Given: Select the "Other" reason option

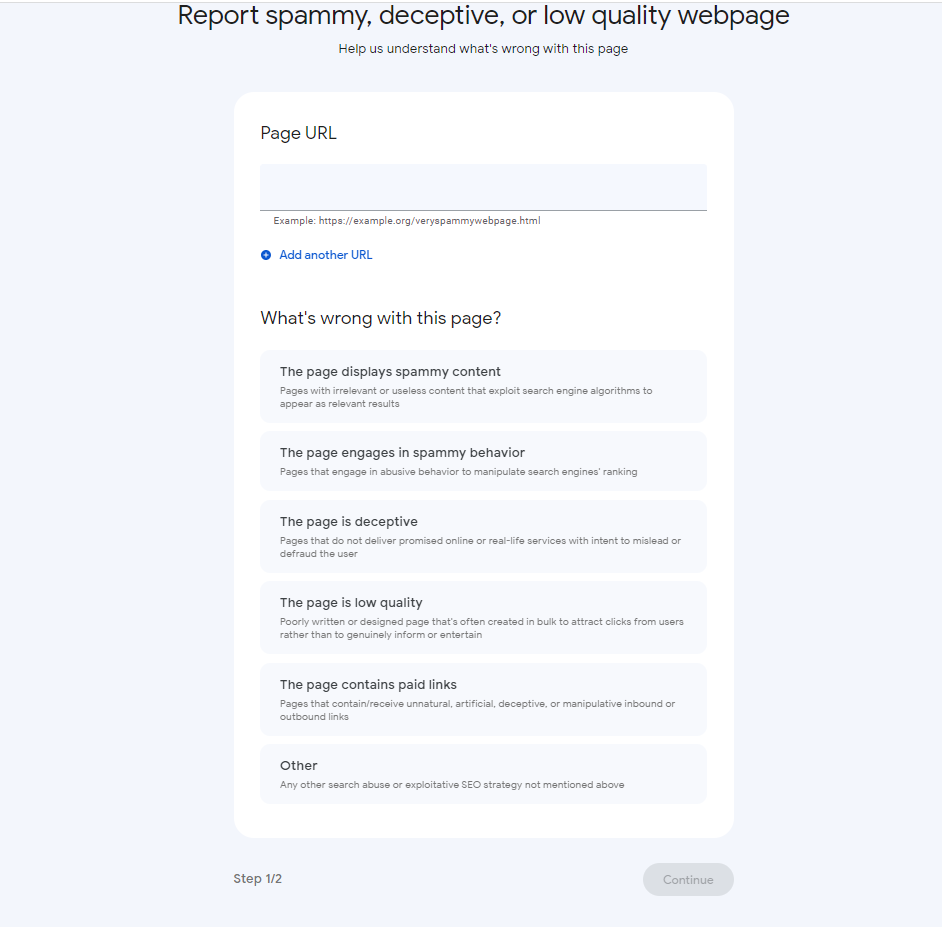Looking at the screenshot, I should coord(483,774).
